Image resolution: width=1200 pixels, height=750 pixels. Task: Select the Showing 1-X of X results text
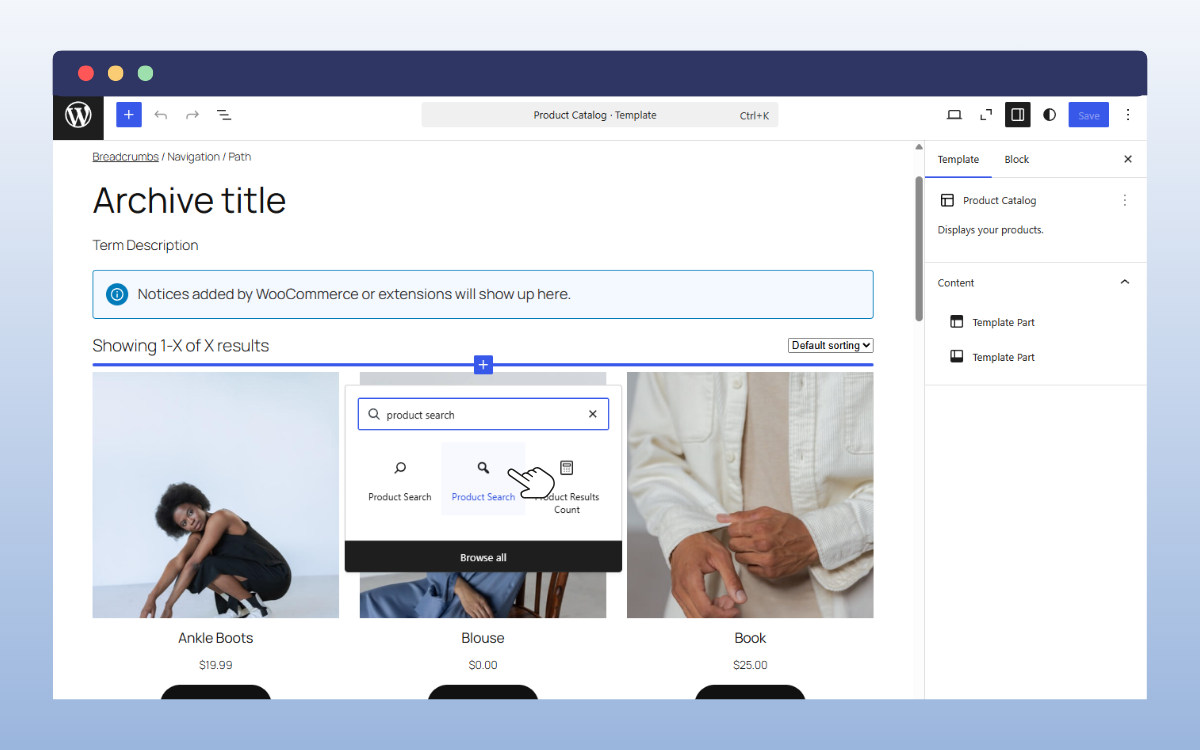click(181, 346)
